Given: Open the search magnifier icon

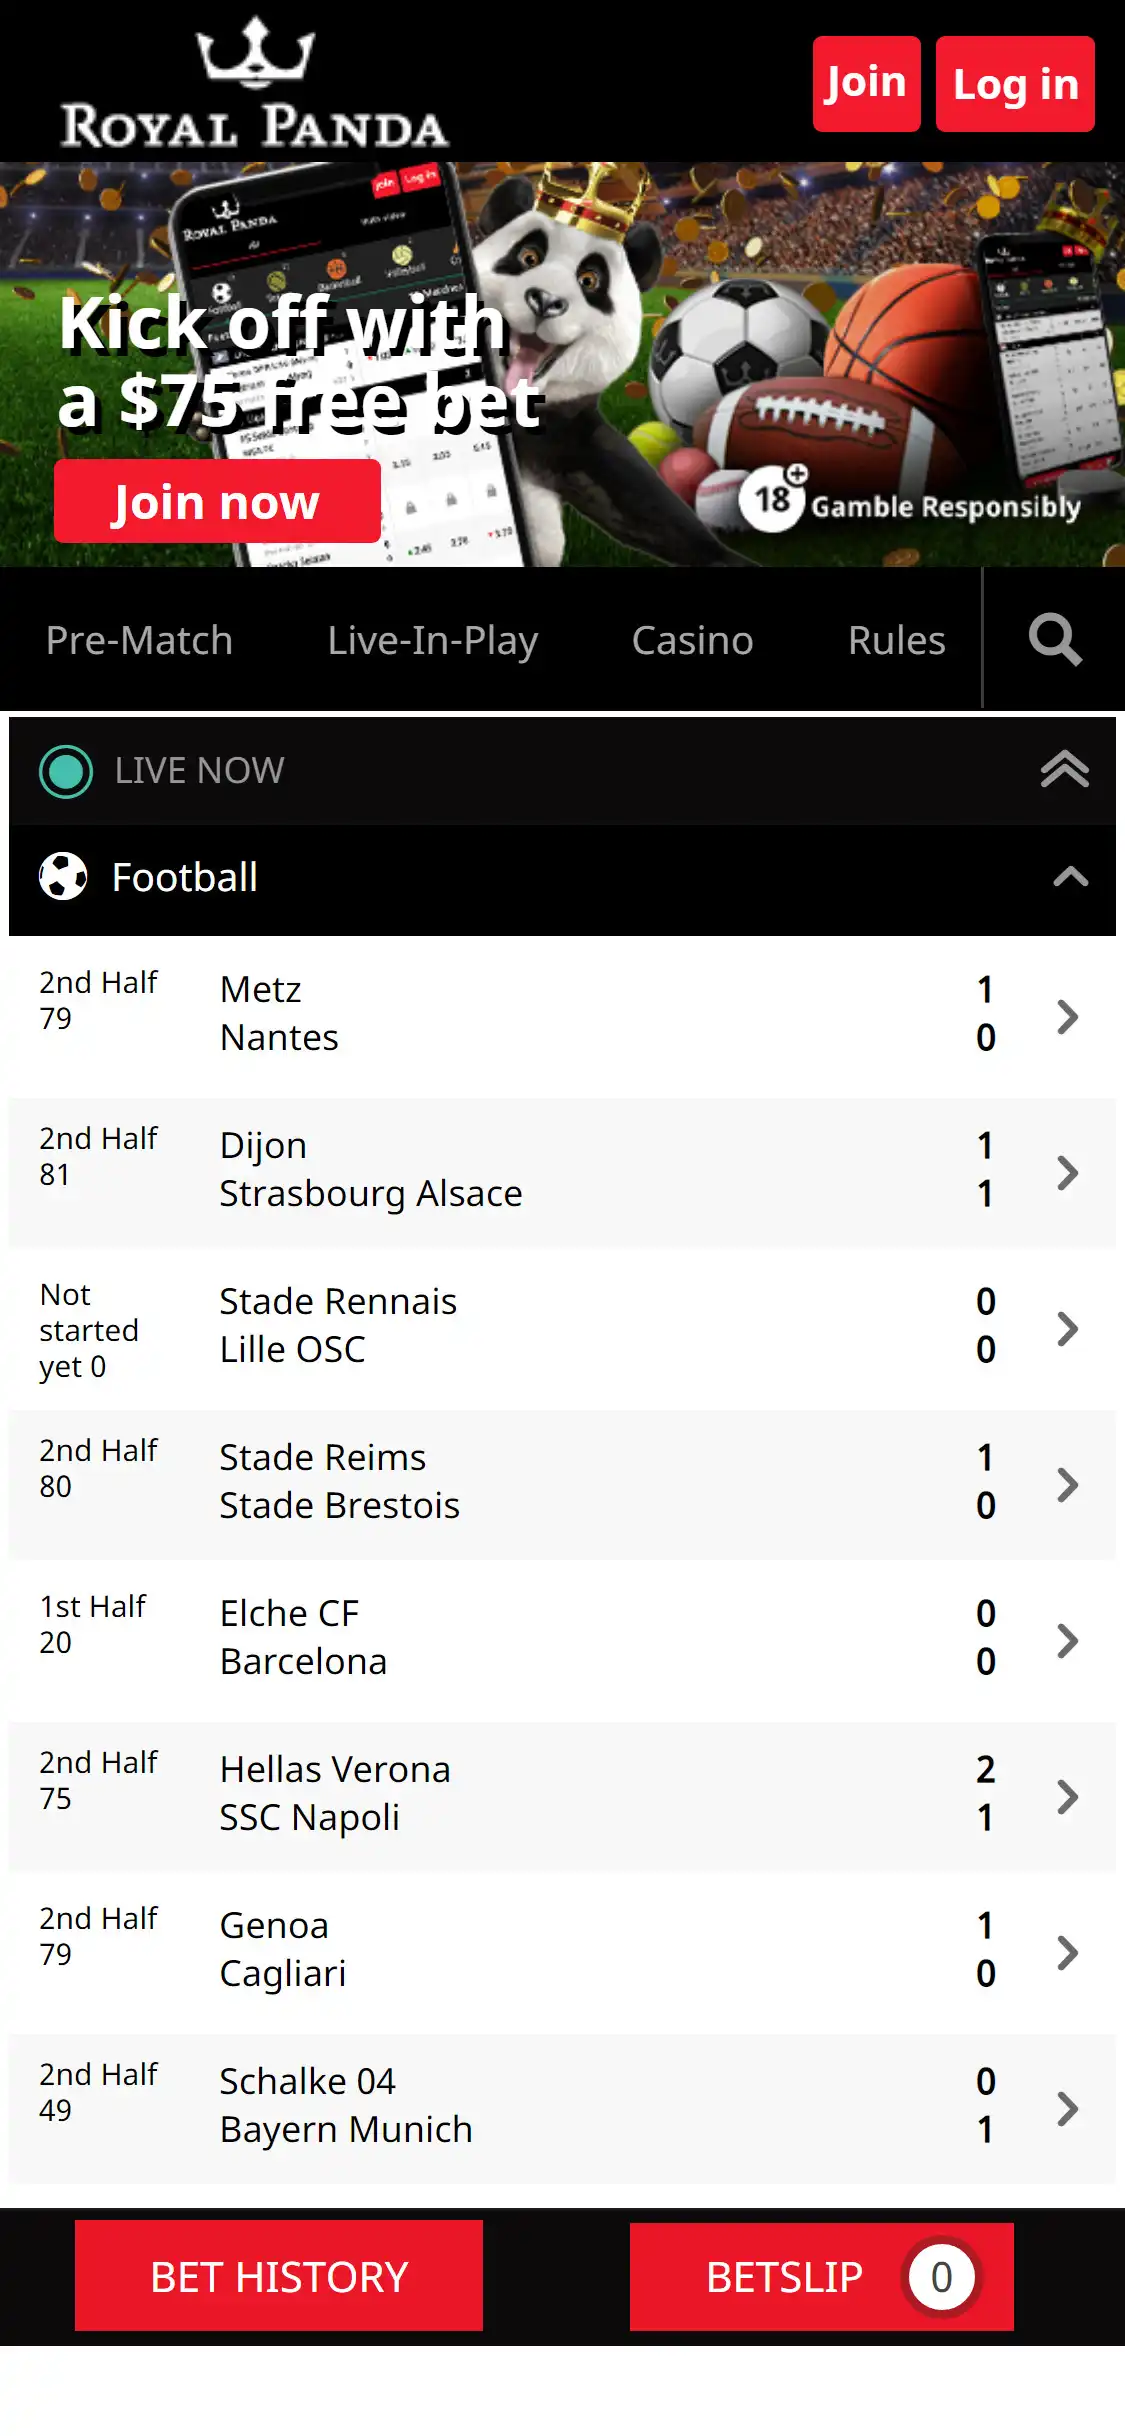Looking at the screenshot, I should click(x=1055, y=640).
